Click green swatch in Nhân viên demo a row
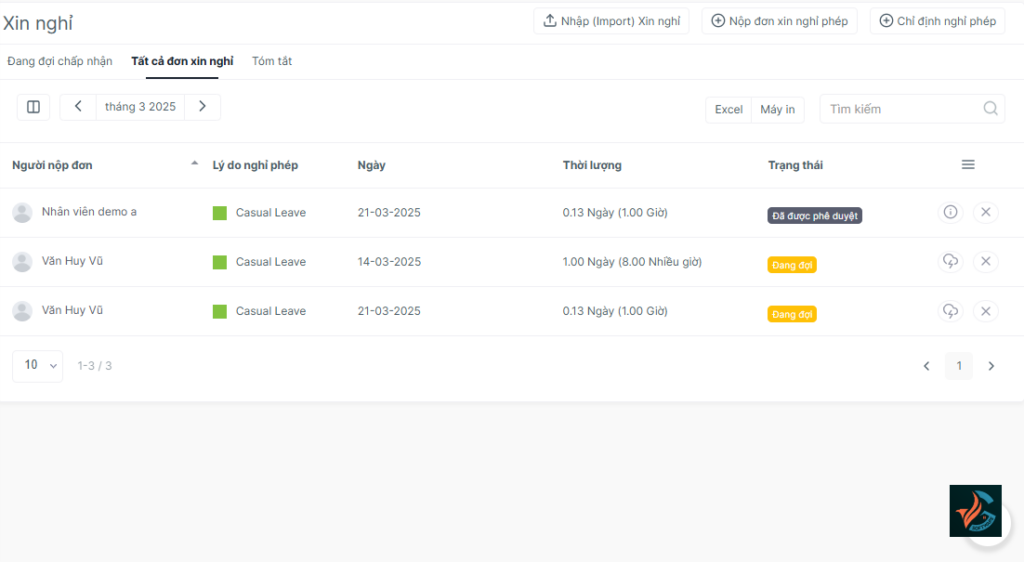This screenshot has height=562, width=1024. click(219, 213)
